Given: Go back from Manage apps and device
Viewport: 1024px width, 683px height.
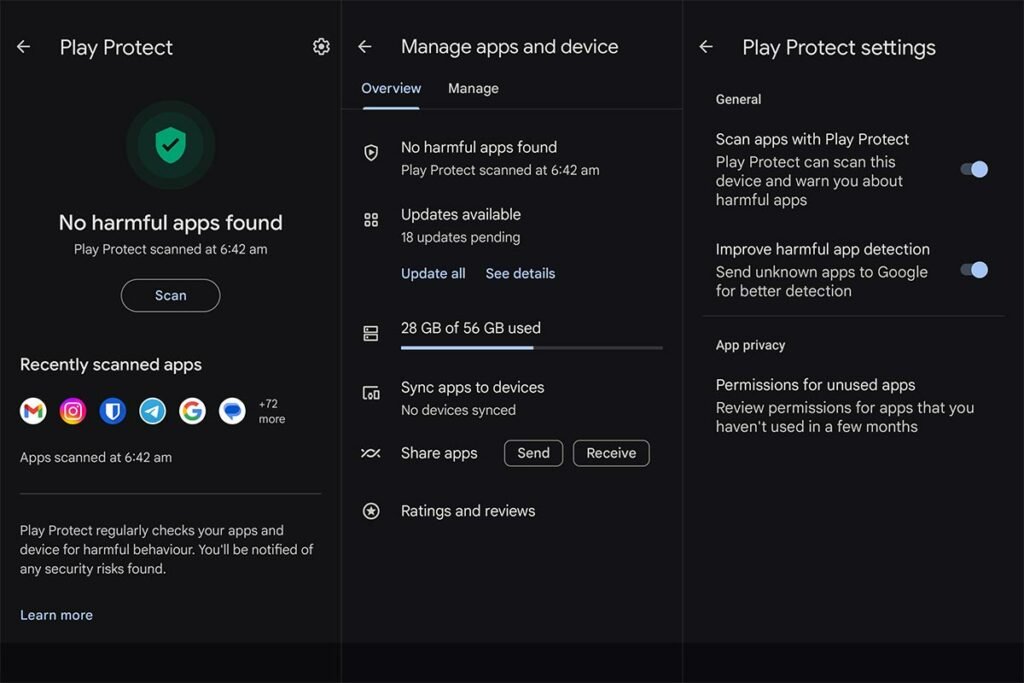Looking at the screenshot, I should [x=365, y=46].
